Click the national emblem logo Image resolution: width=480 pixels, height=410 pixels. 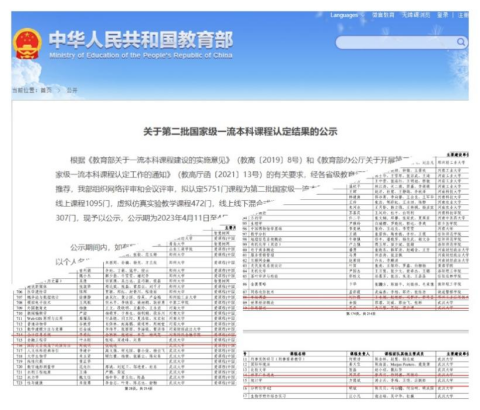click(x=27, y=44)
